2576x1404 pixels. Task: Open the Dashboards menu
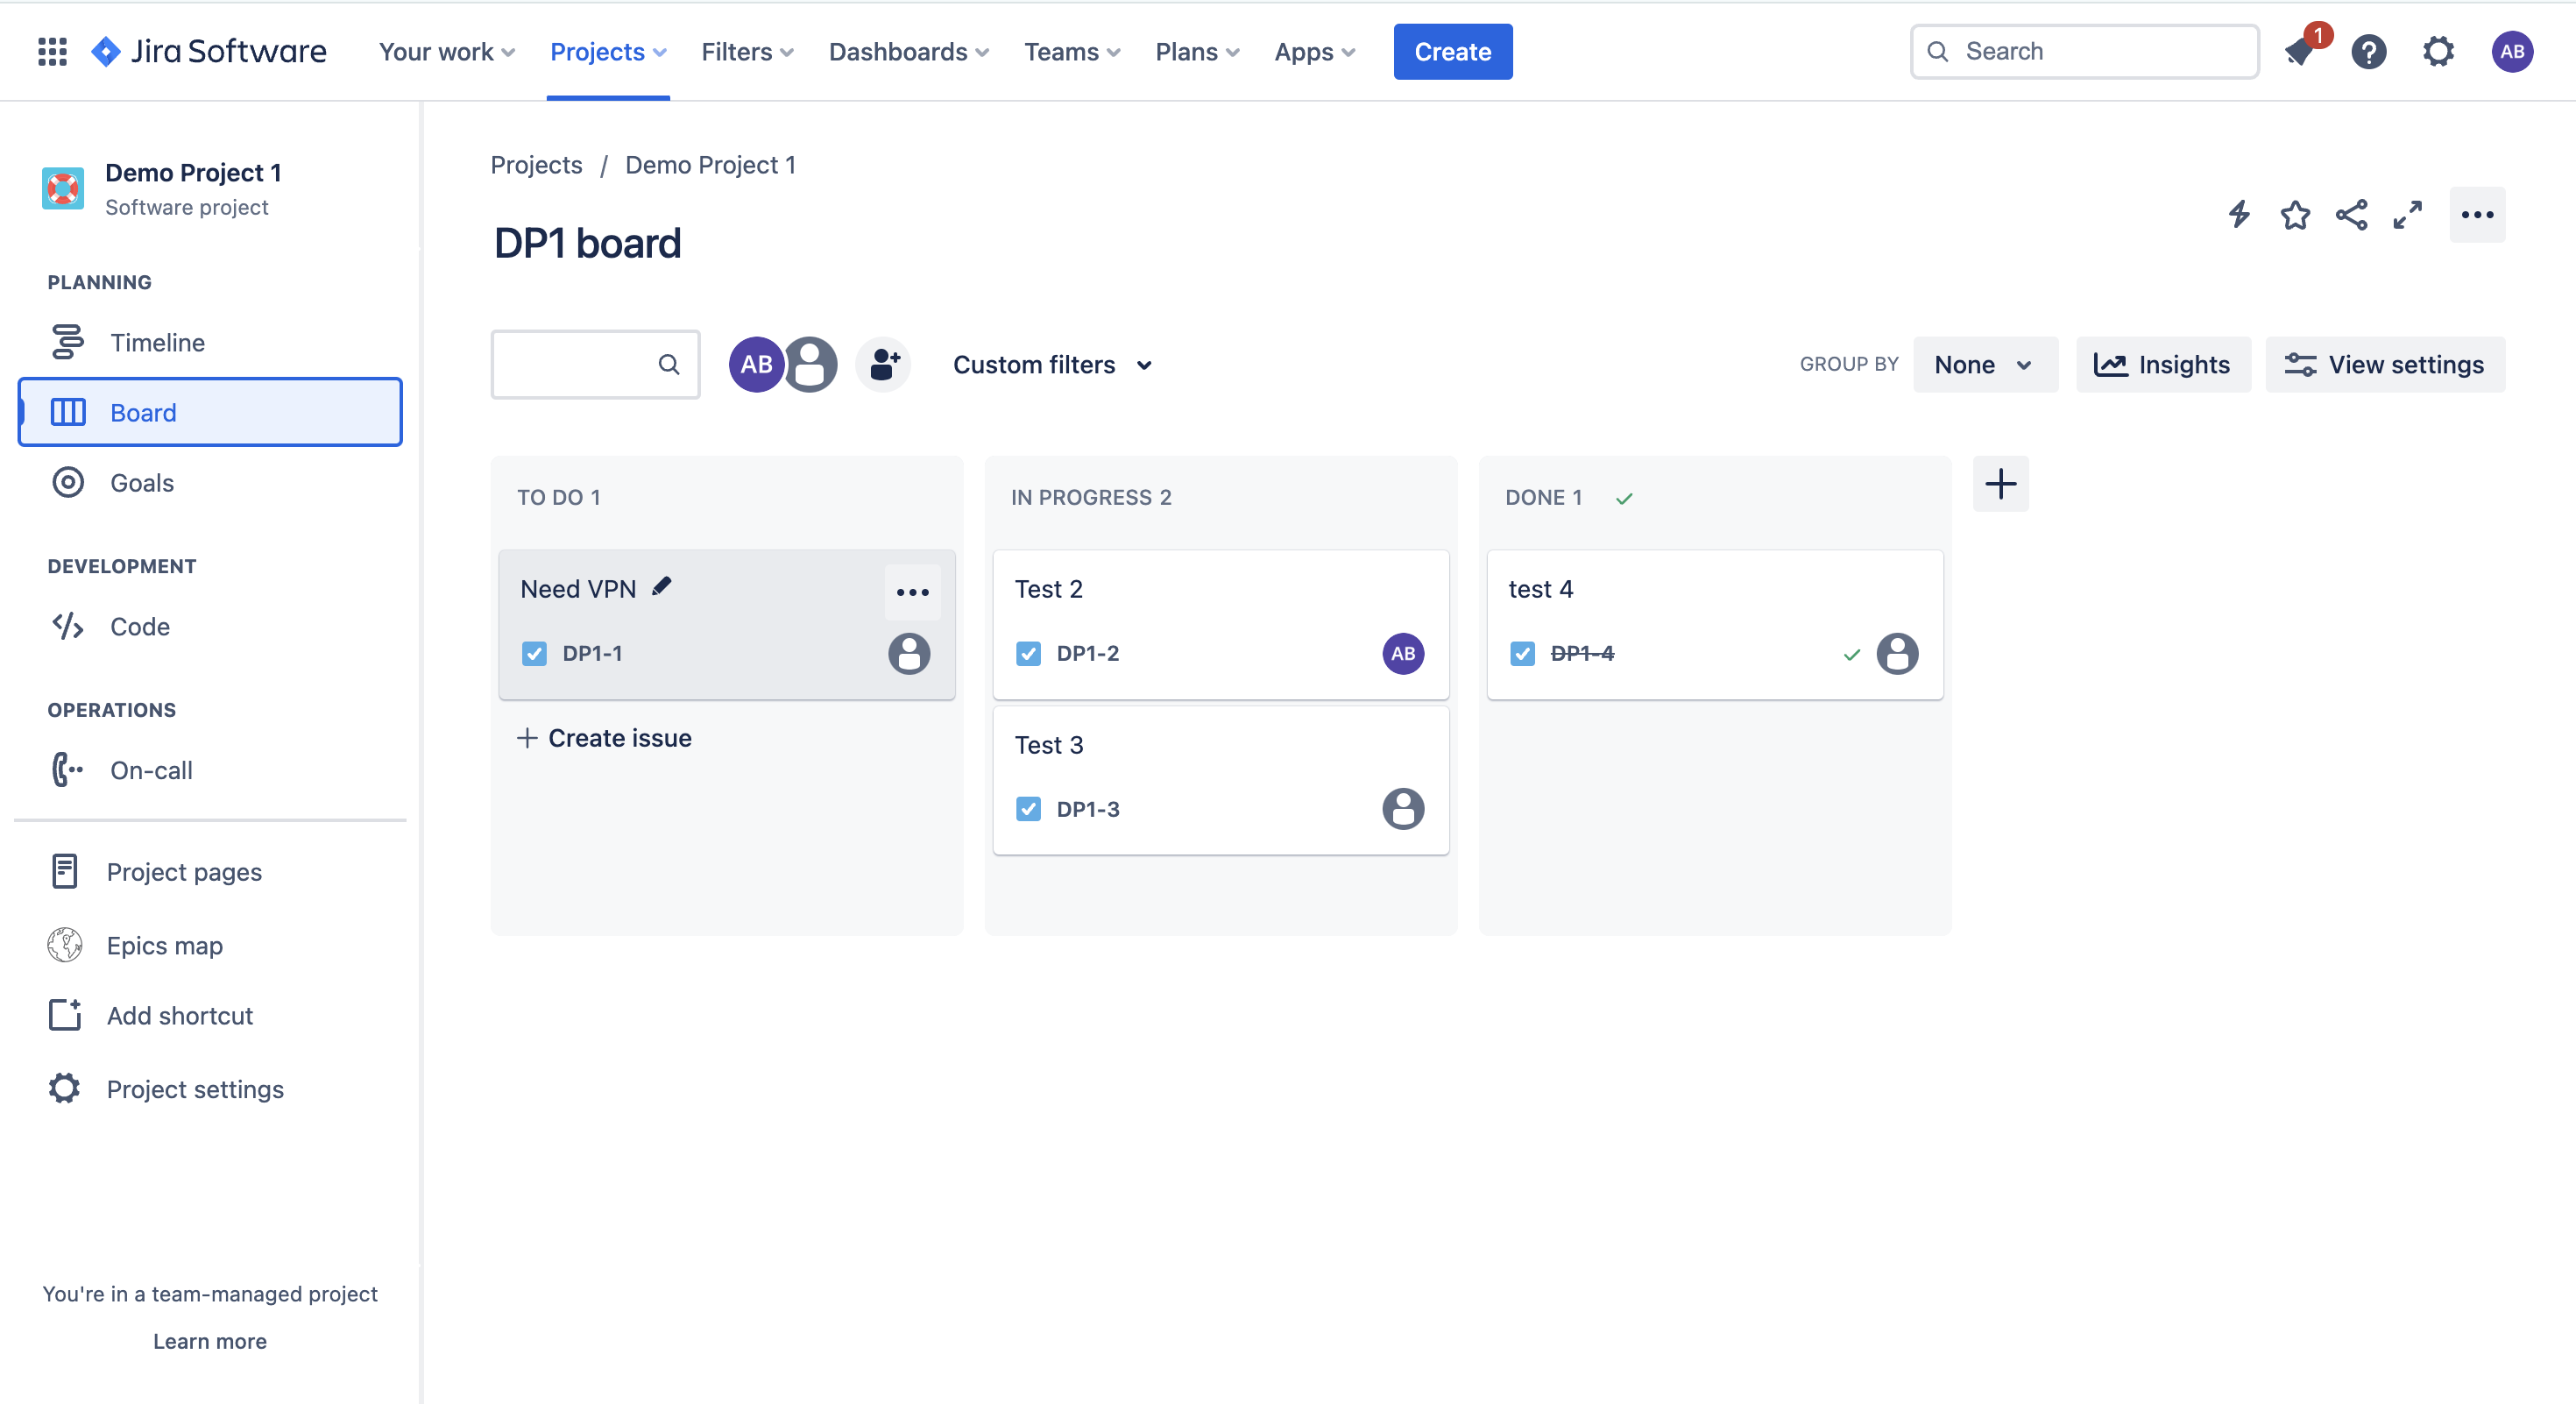[x=906, y=51]
